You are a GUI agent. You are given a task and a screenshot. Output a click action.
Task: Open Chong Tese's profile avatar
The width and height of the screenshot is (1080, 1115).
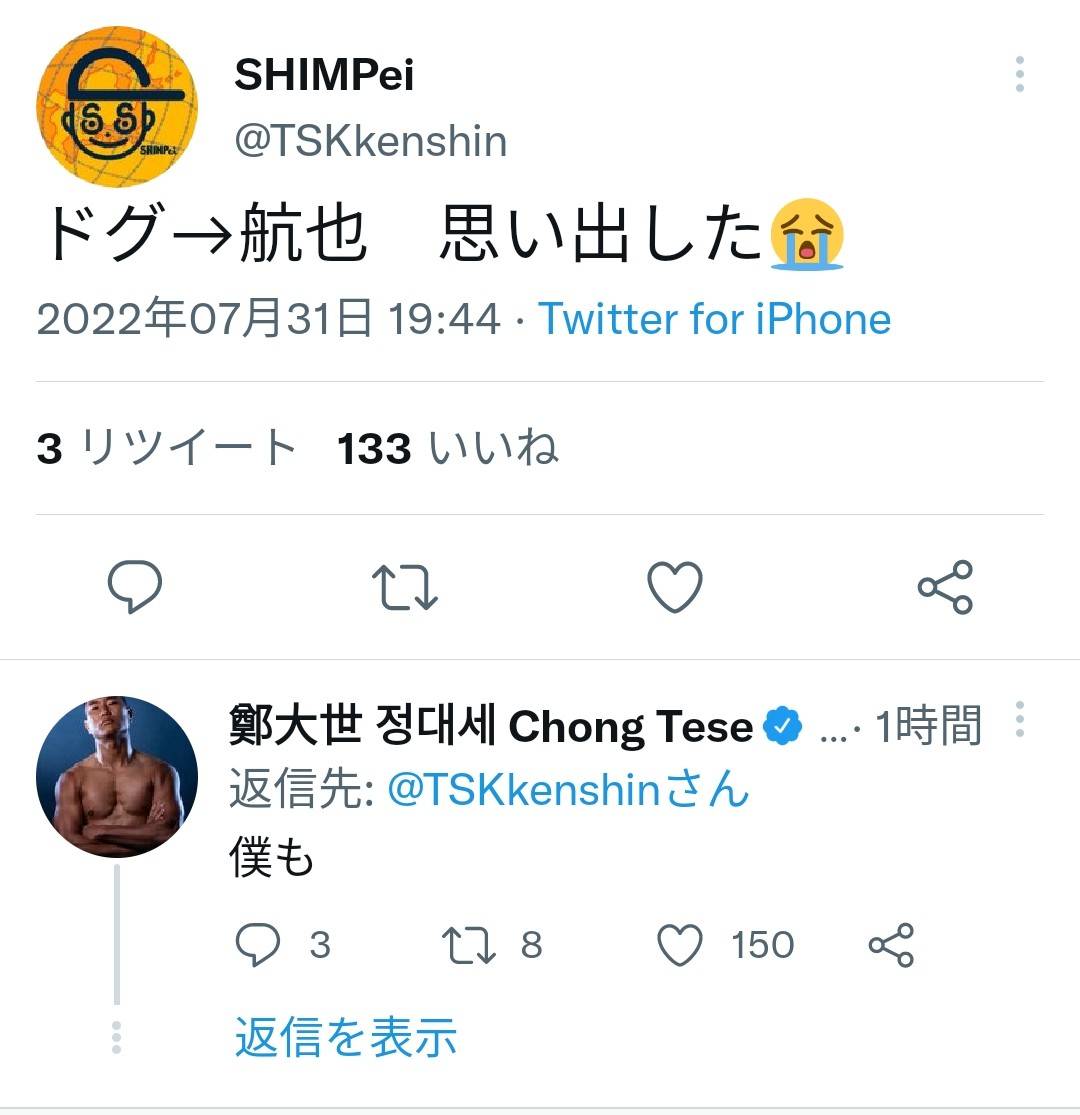coord(117,777)
